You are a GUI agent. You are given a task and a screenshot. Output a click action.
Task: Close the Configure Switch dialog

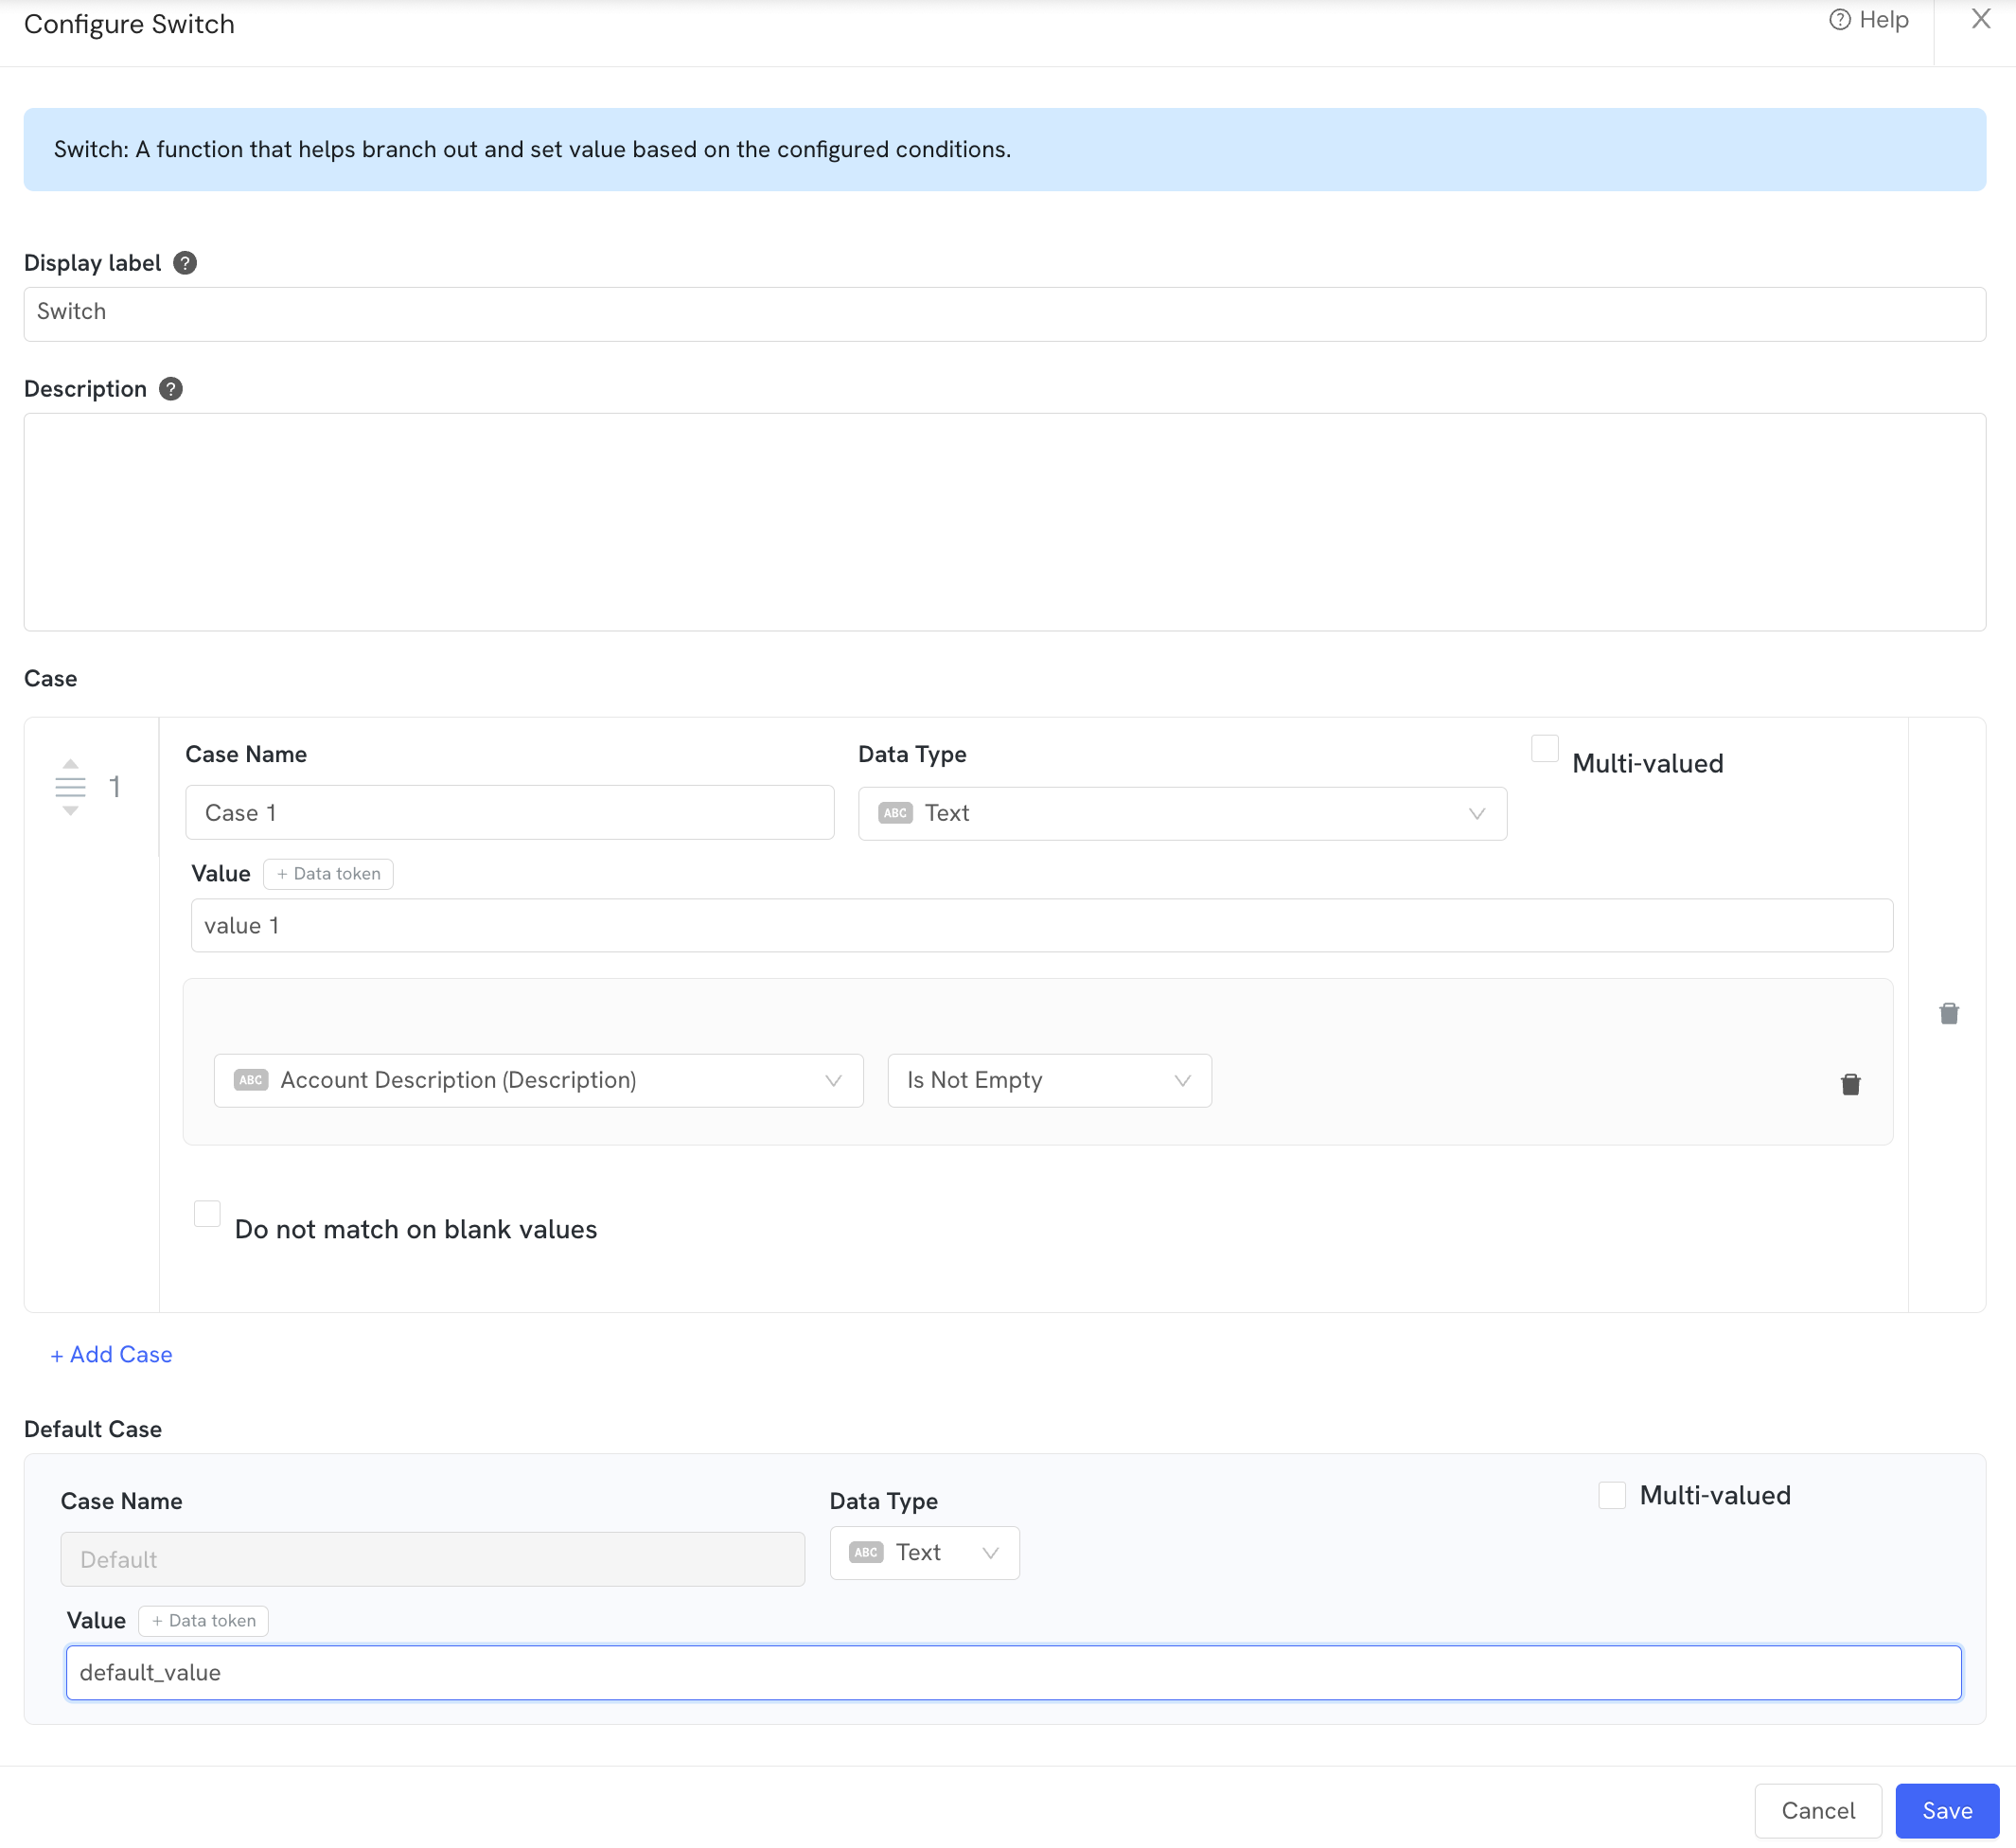[x=1980, y=19]
